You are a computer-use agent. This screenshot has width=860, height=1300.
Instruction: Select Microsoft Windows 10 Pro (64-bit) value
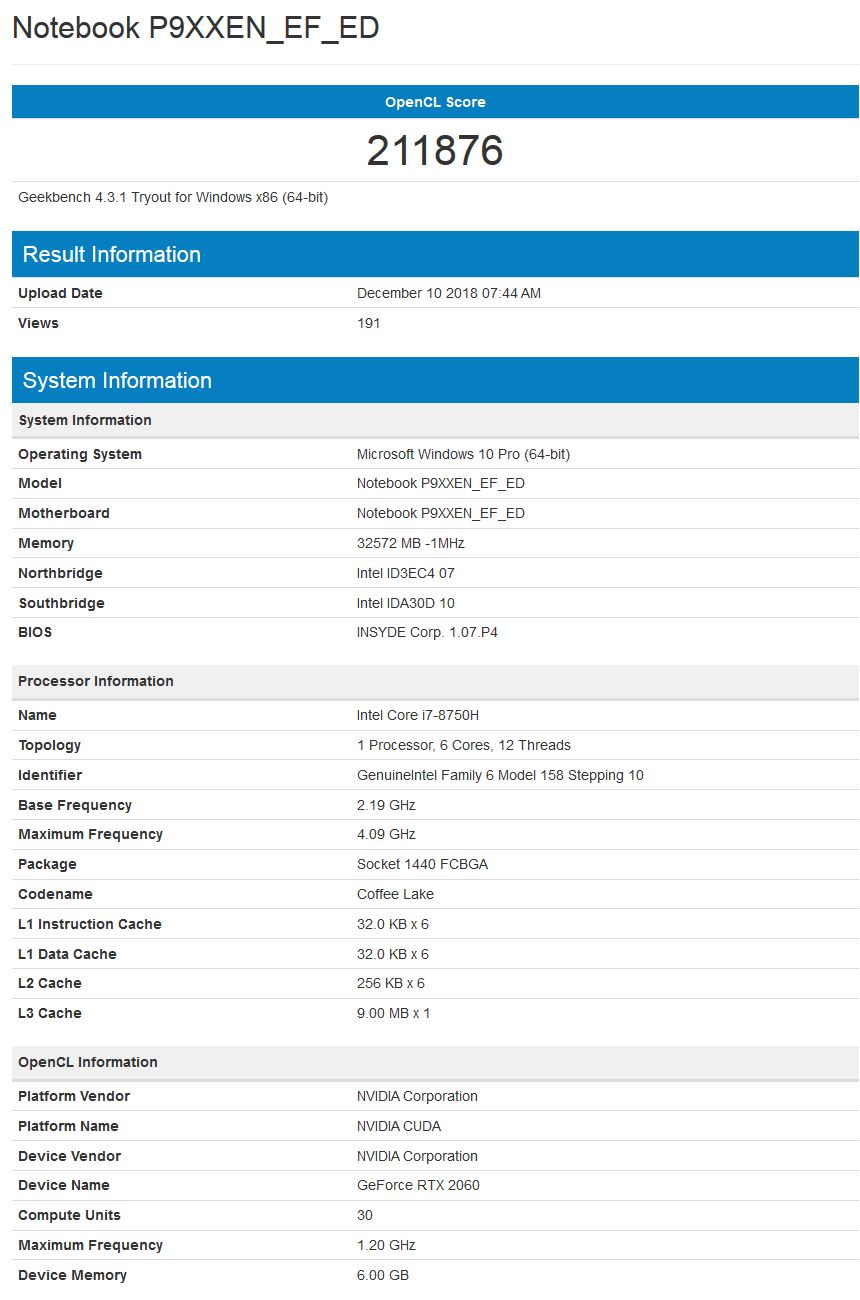(x=463, y=454)
